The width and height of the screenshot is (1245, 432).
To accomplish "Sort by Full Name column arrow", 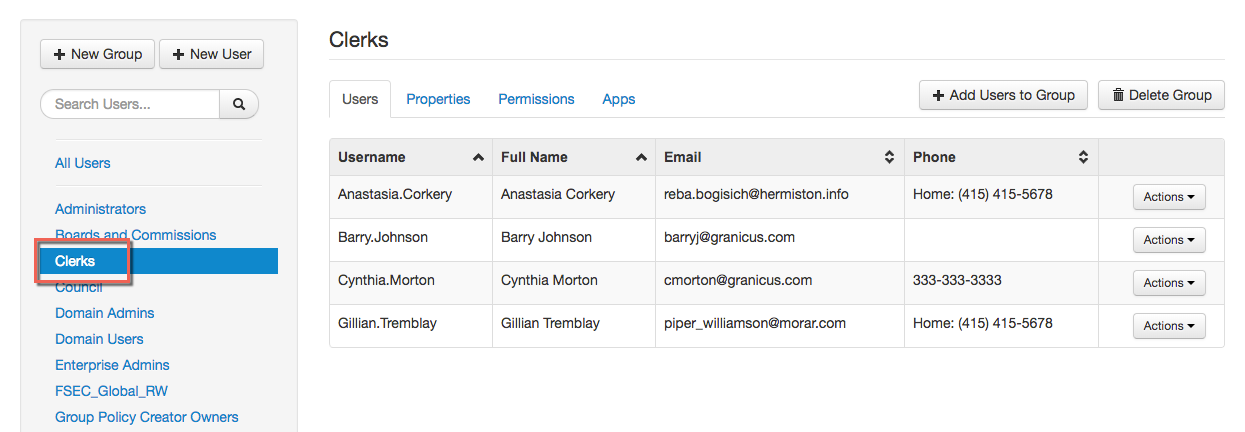I will click(x=642, y=158).
